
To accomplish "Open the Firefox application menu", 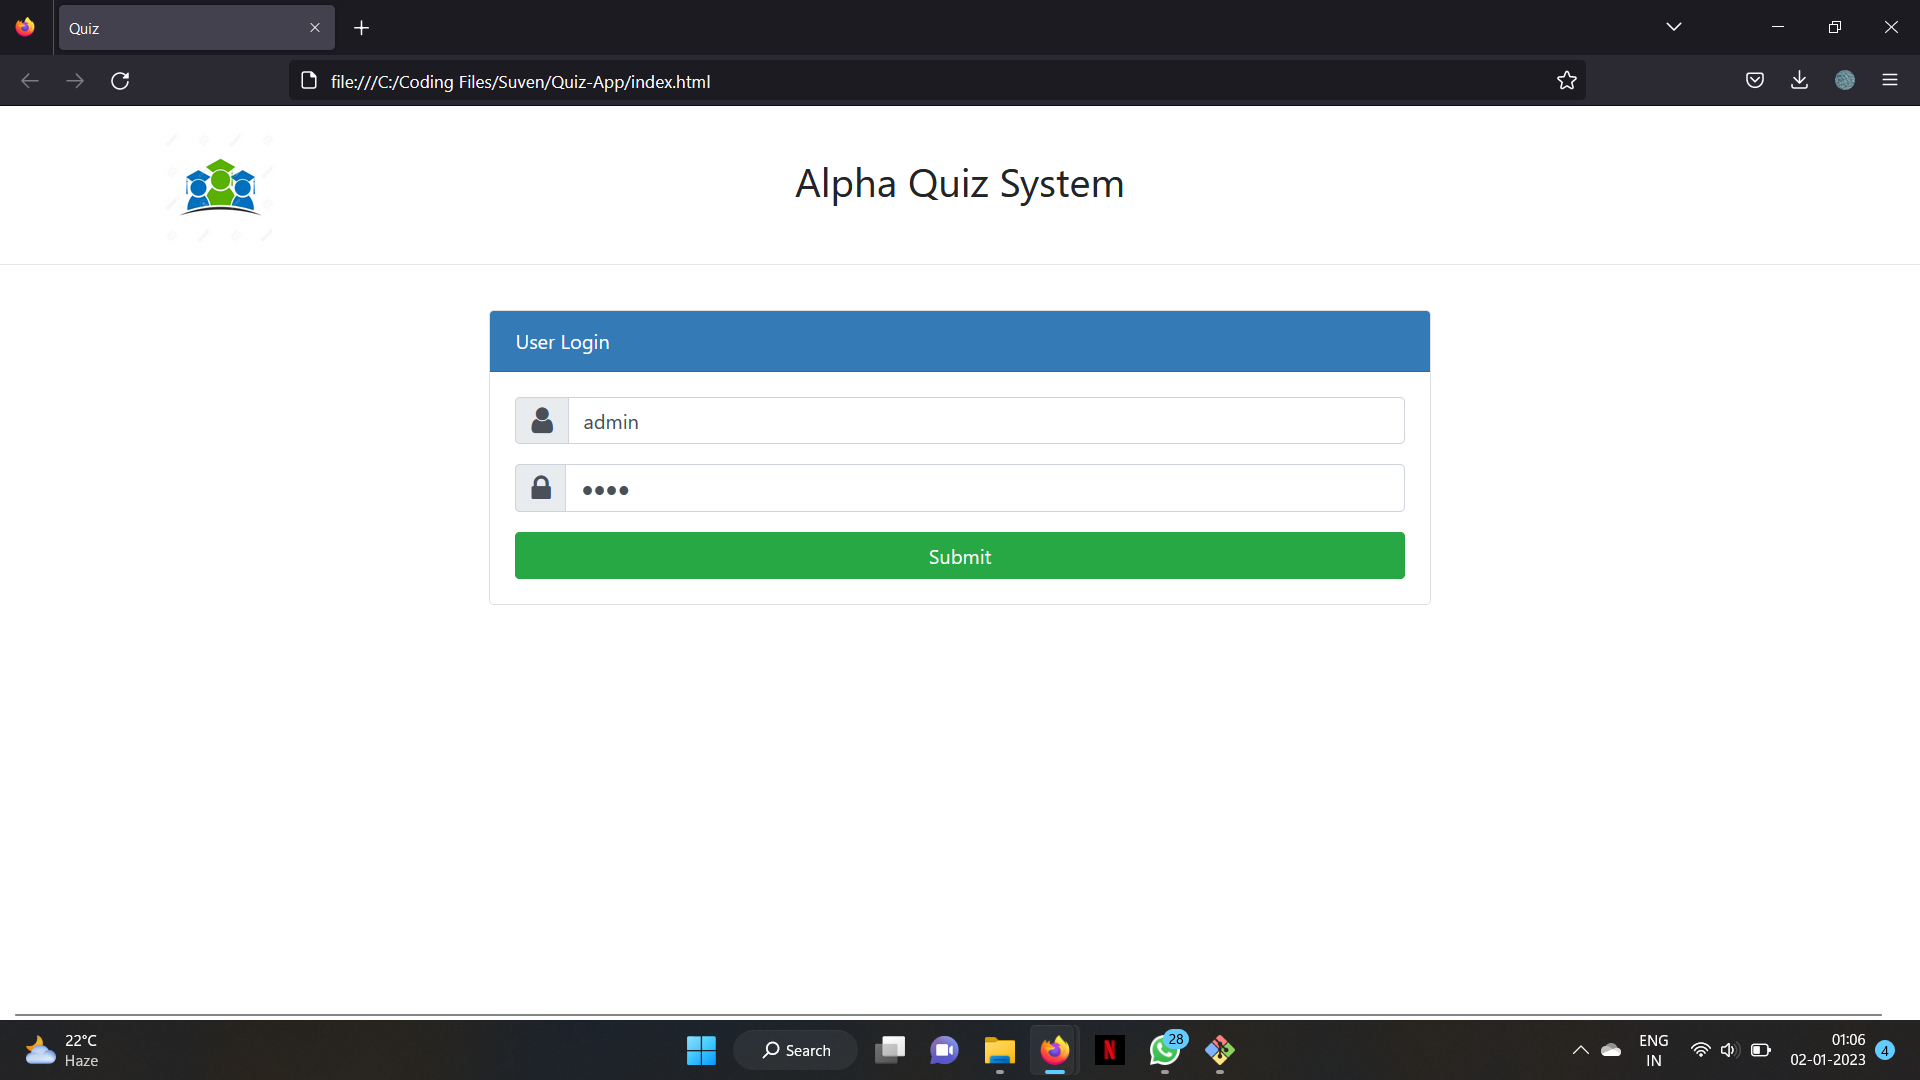I will 1891,80.
